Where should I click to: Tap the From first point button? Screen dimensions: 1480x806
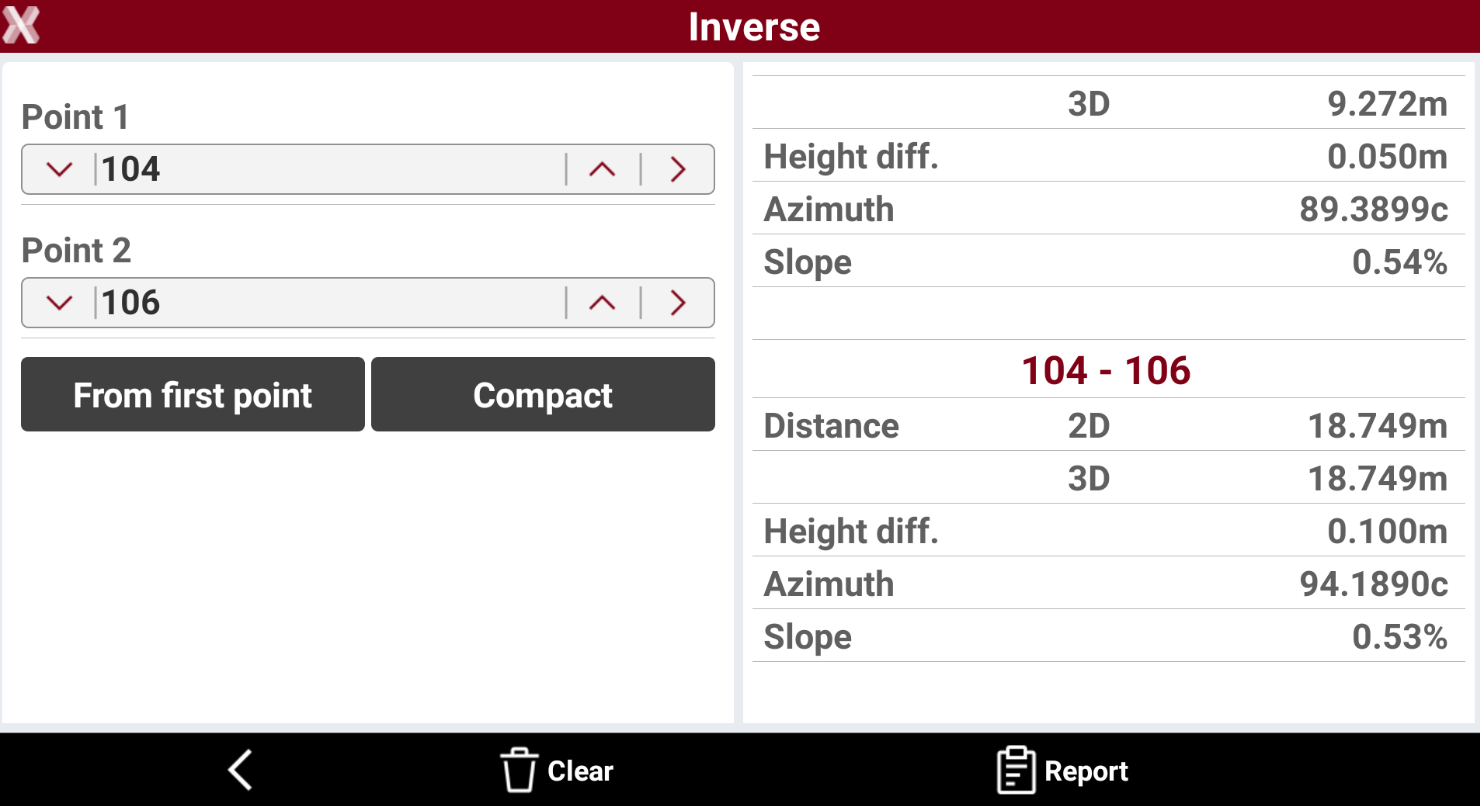[193, 394]
